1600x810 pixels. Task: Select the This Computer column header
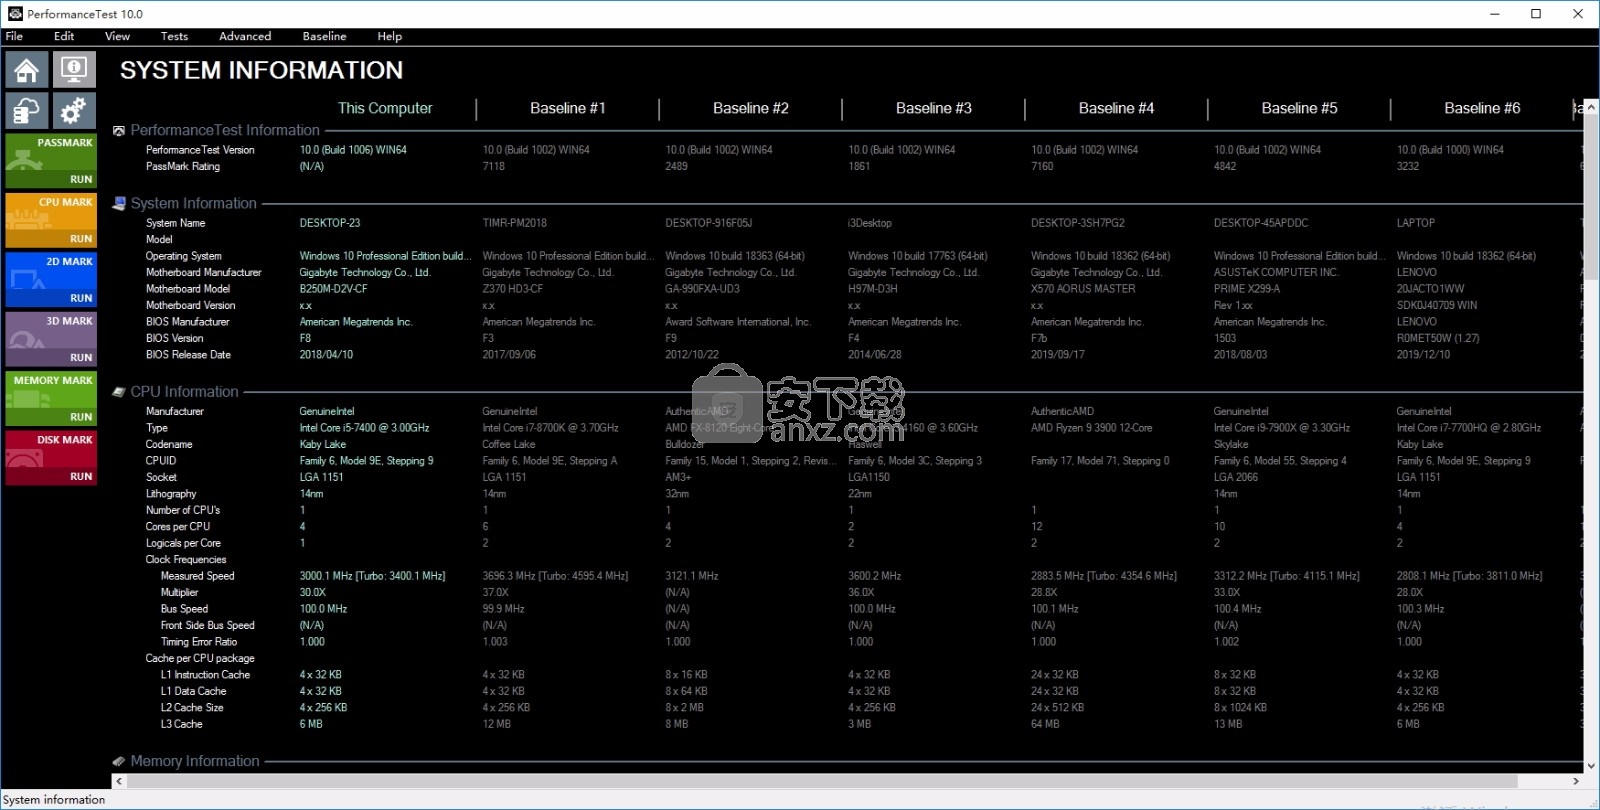coord(385,108)
